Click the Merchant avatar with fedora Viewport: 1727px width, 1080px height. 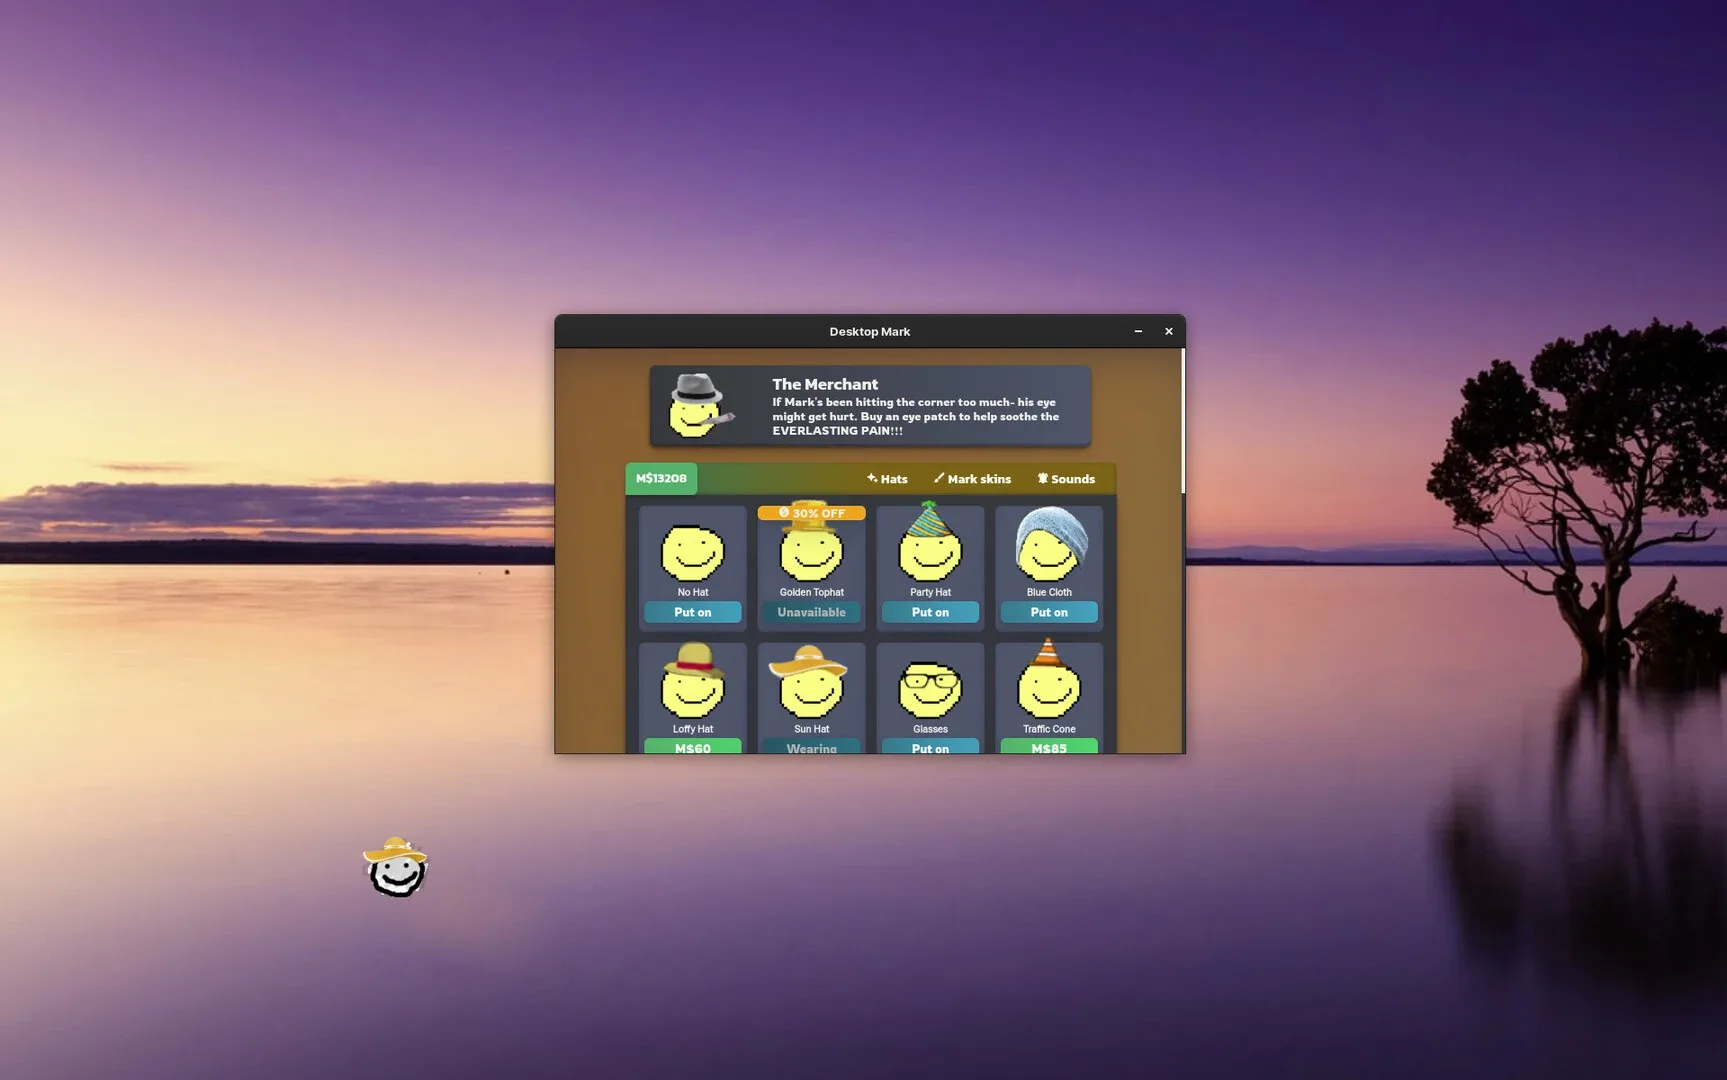click(x=697, y=406)
